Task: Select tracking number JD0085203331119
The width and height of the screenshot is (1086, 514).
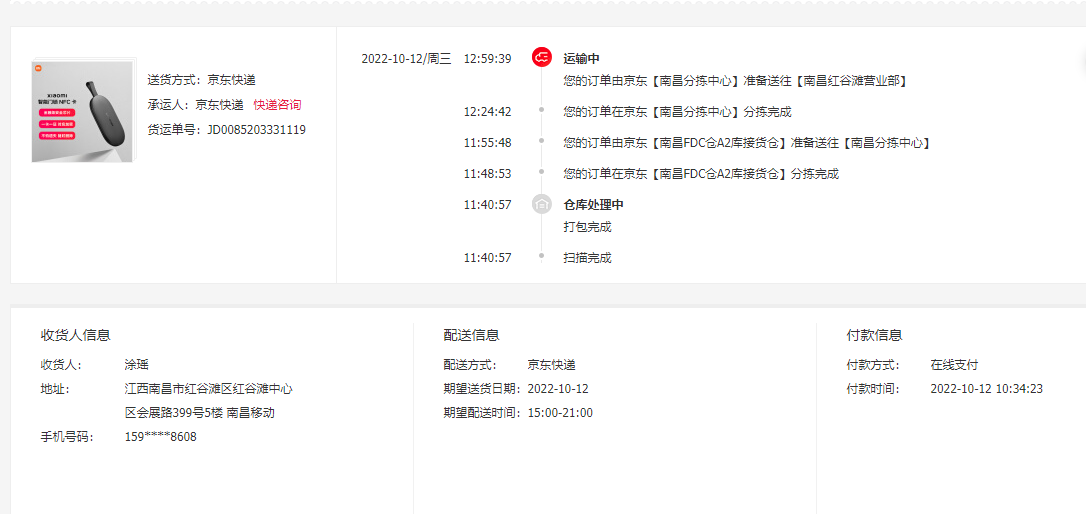Action: pyautogui.click(x=256, y=130)
